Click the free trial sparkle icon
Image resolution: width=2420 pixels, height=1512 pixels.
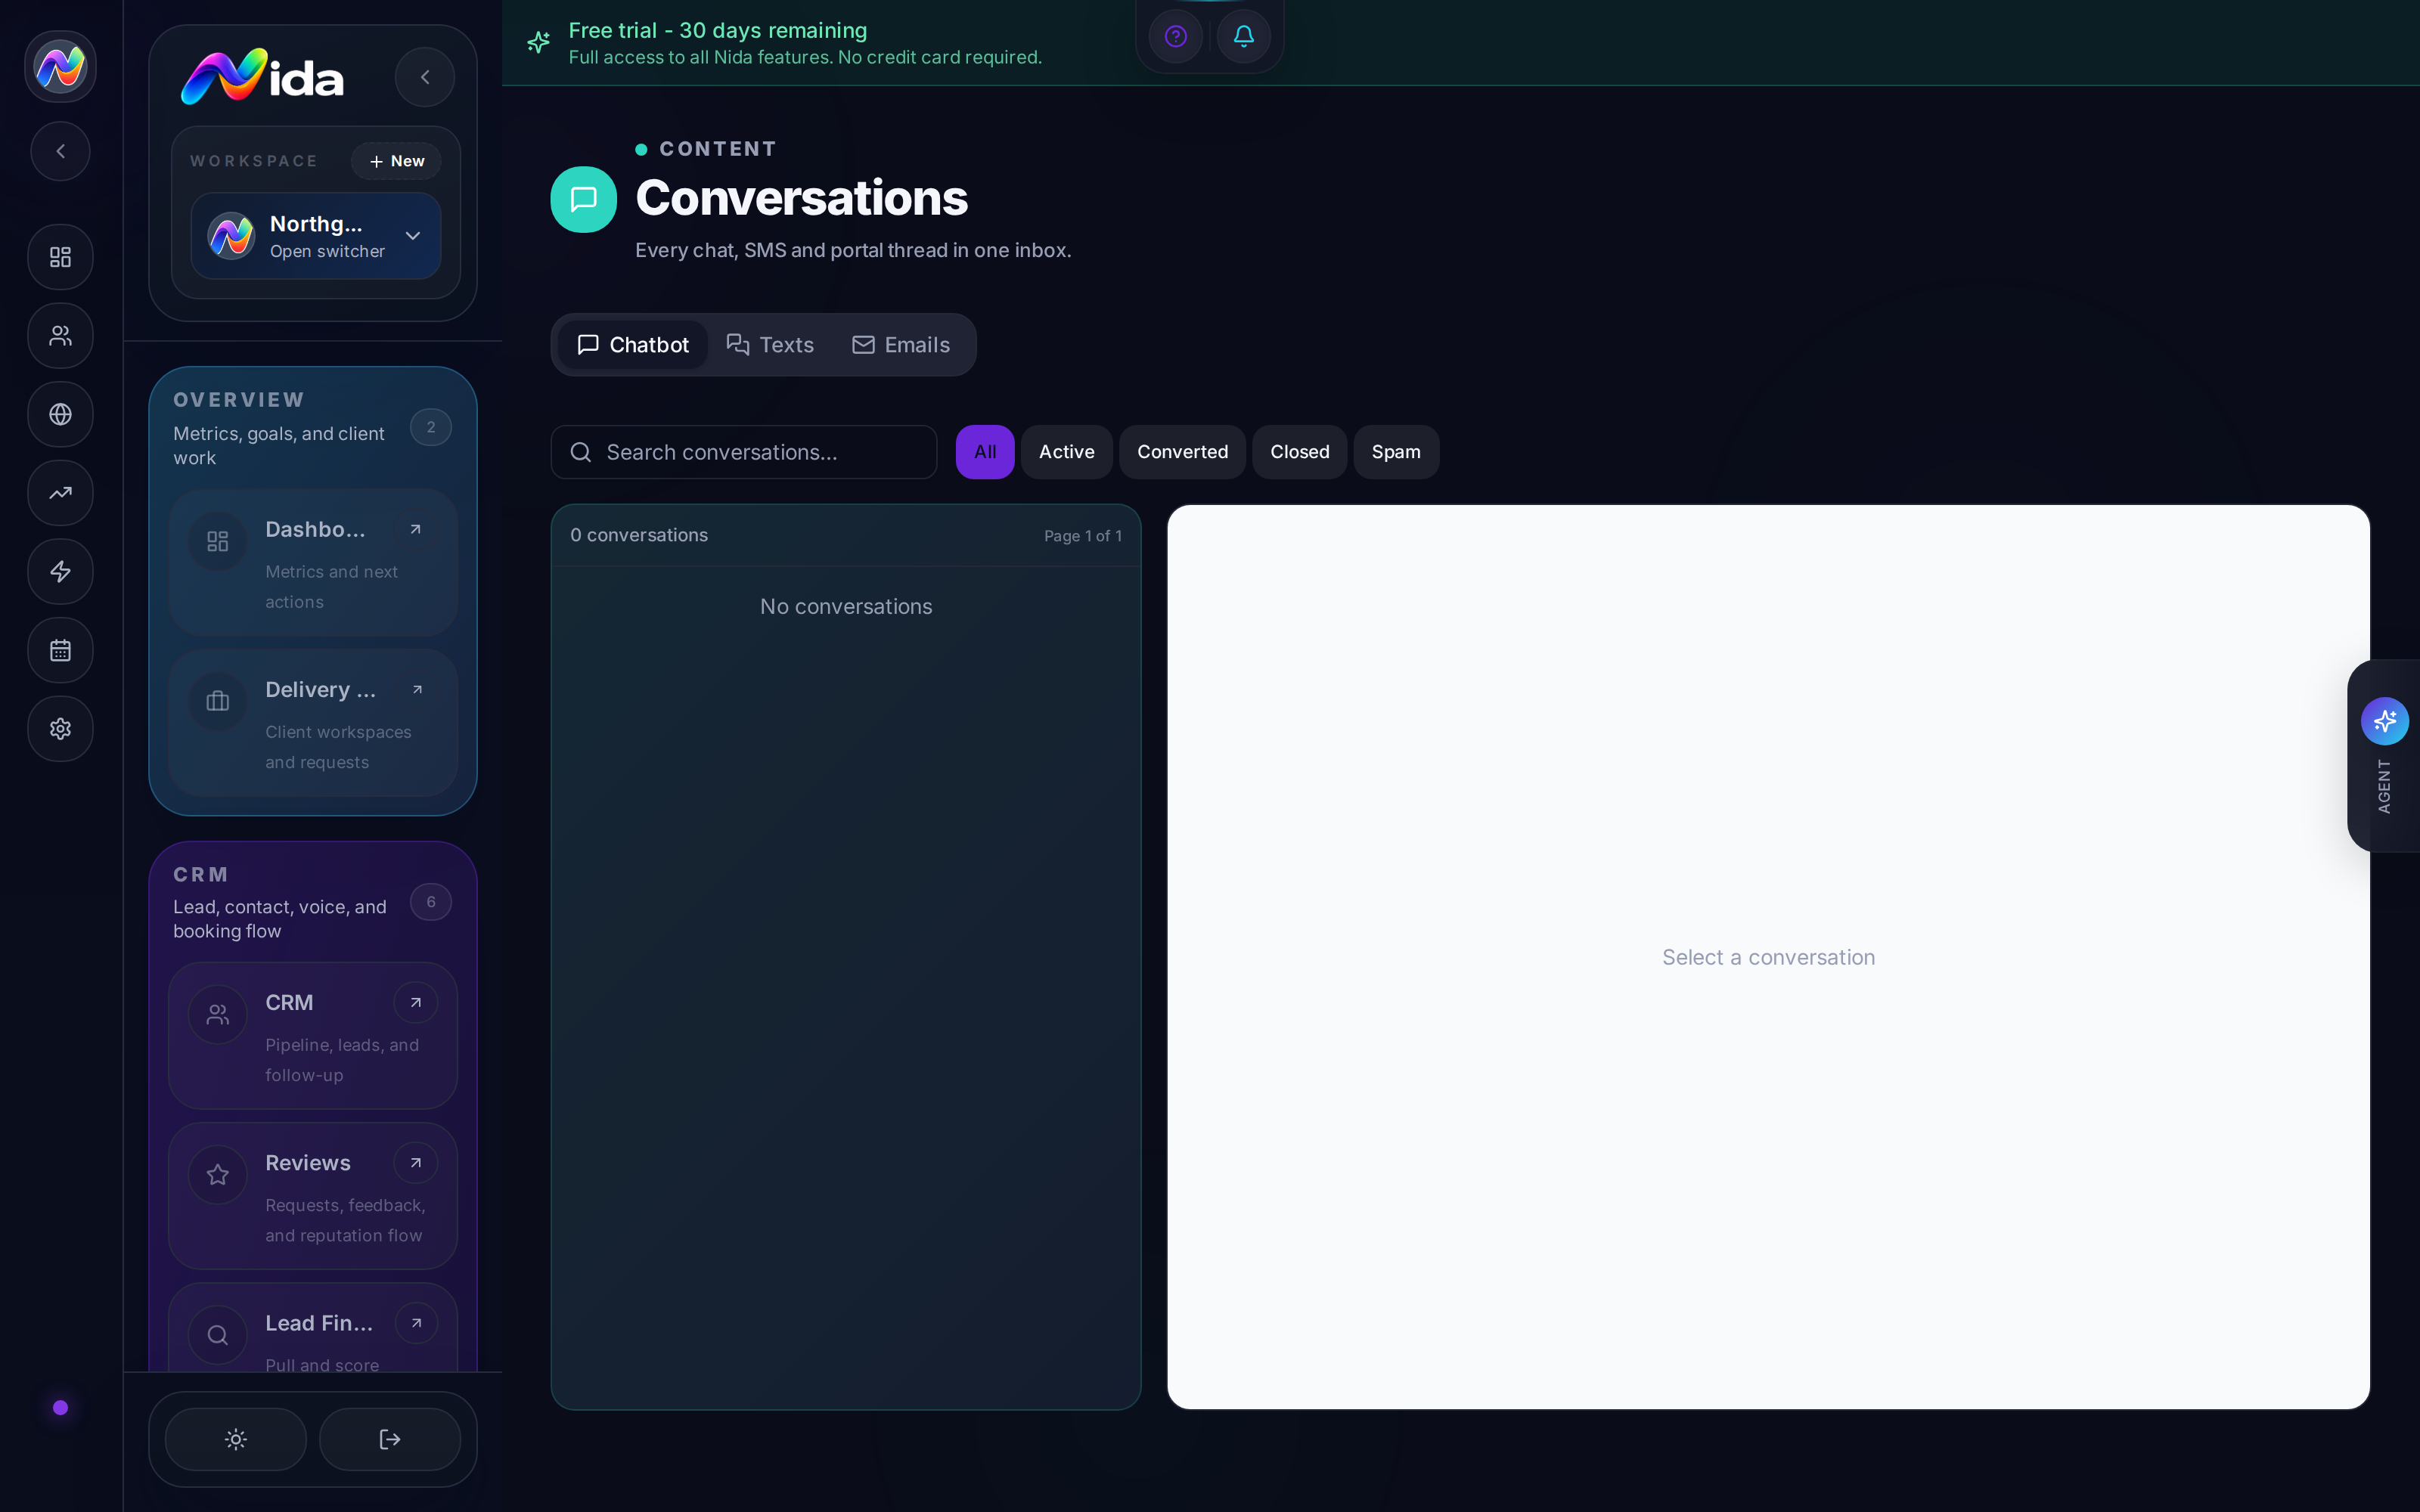(x=539, y=42)
